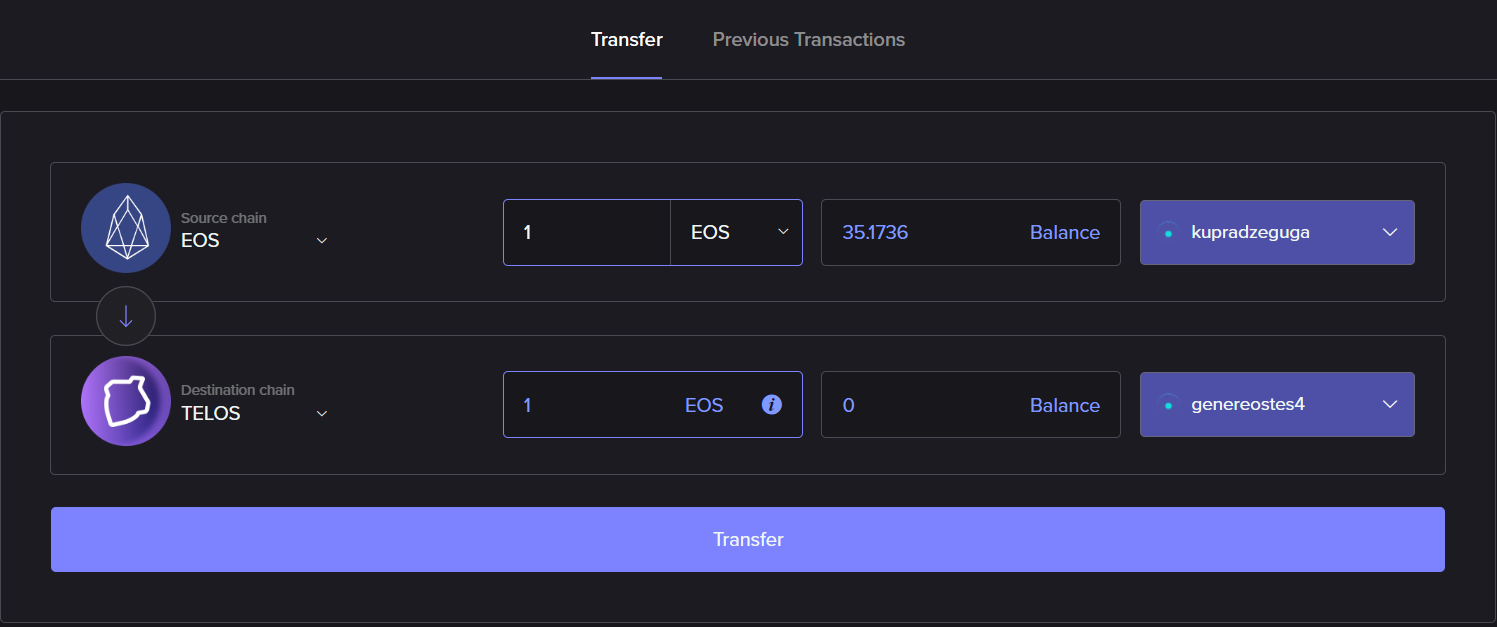Click the source Balance label
The width and height of the screenshot is (1497, 627).
1064,233
